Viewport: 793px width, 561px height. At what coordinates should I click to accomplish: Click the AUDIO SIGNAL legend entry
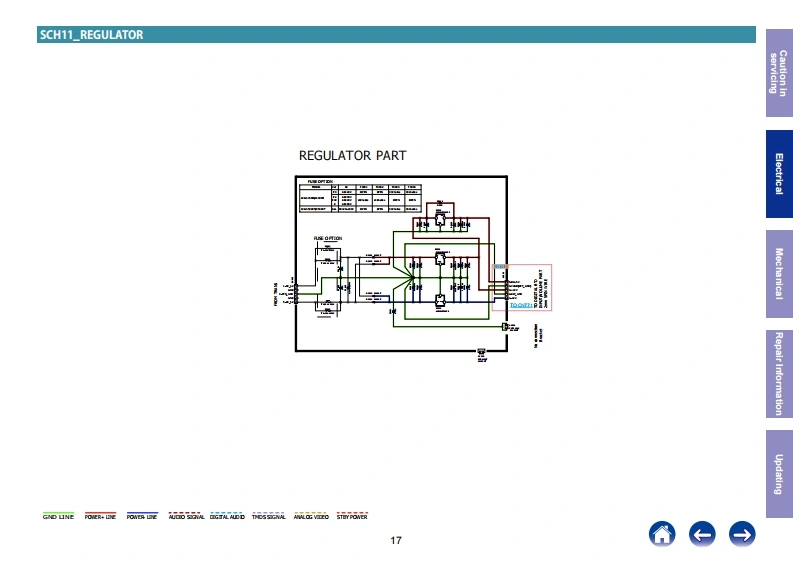tap(187, 515)
